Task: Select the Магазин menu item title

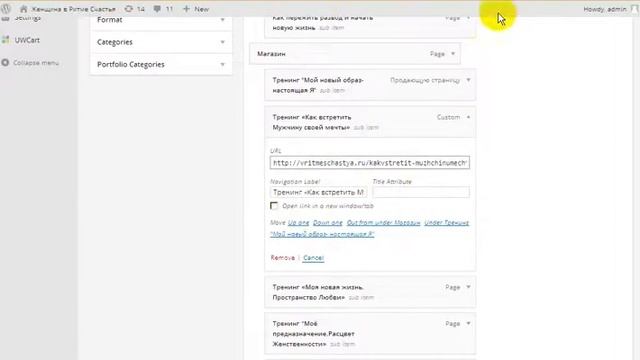Action: [271, 54]
